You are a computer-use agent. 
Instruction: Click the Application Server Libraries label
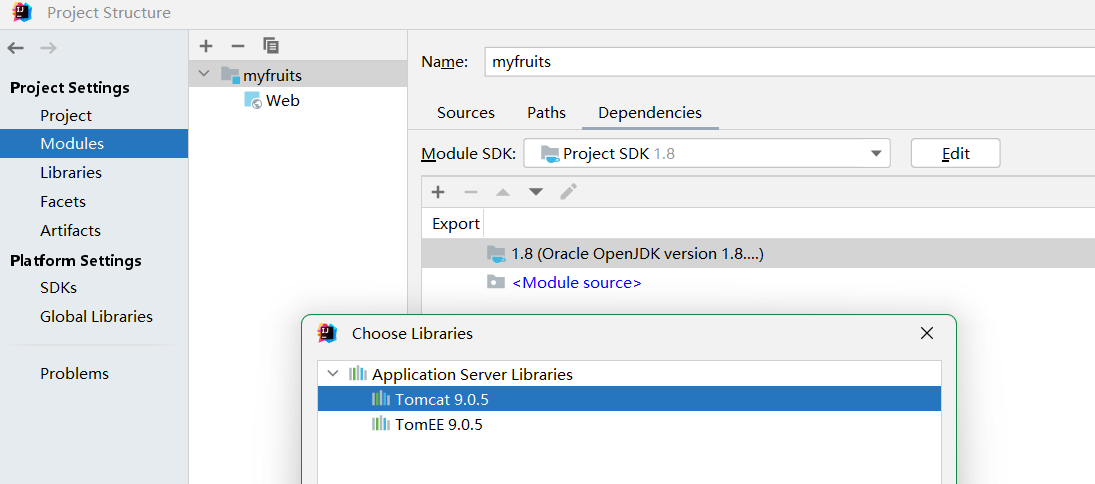472,374
